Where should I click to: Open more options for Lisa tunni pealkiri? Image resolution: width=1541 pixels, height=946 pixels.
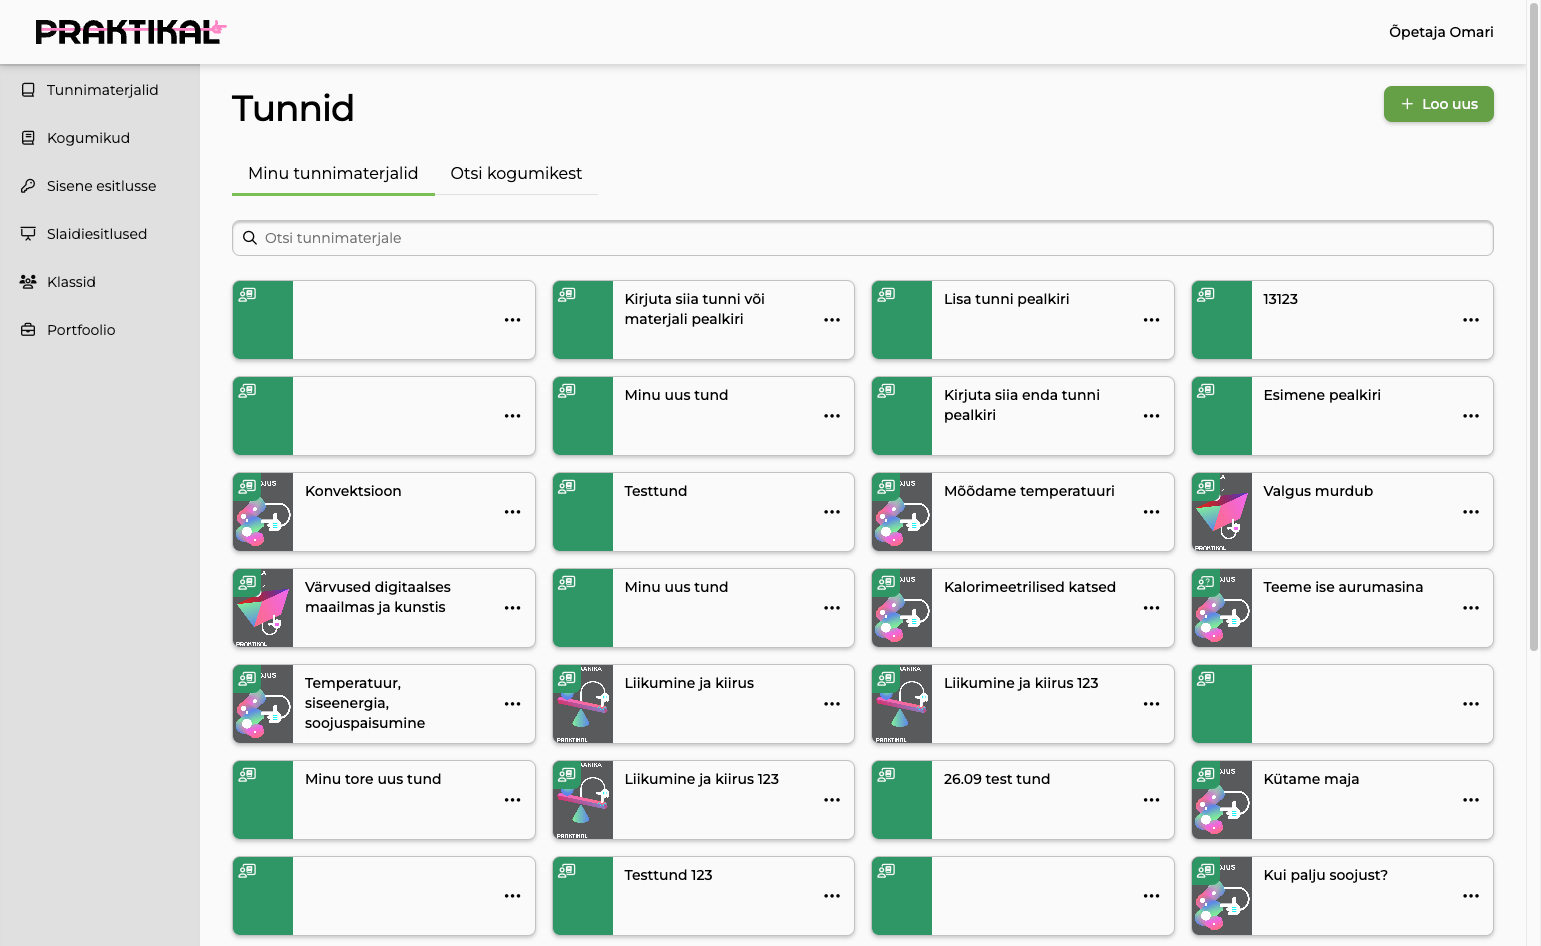(1152, 320)
